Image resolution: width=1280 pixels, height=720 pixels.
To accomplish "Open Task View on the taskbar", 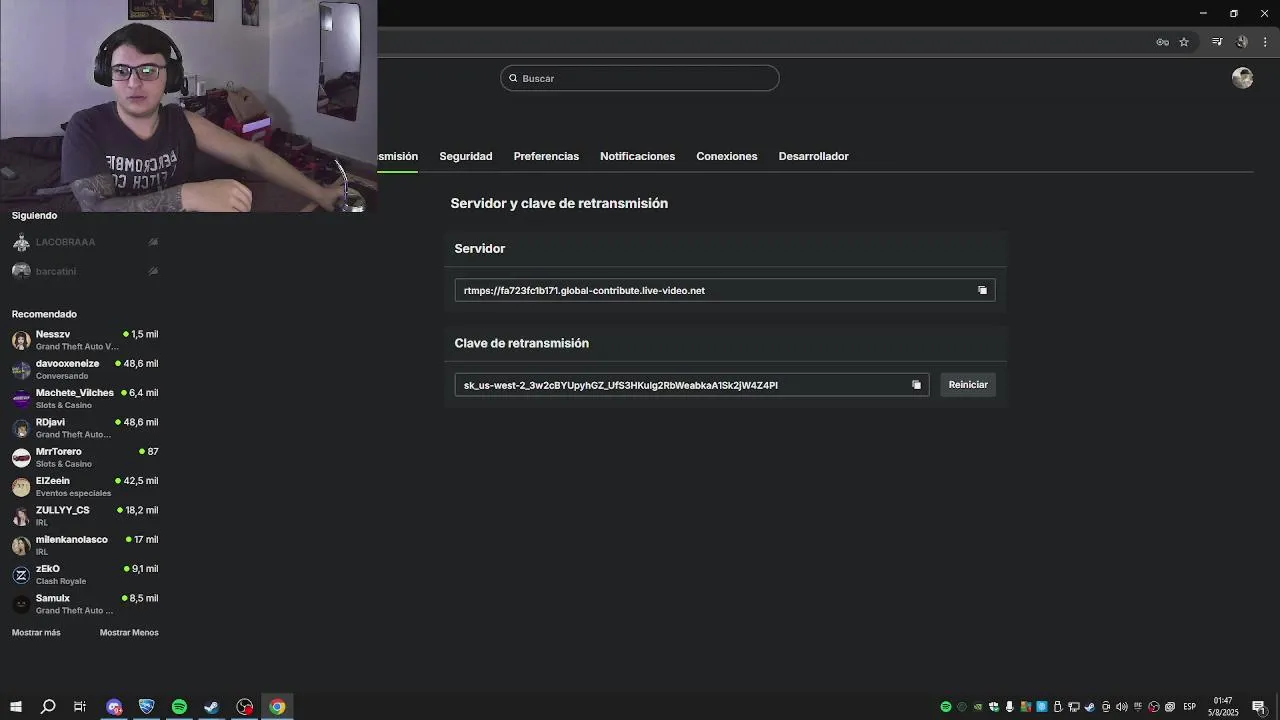I will coord(80,707).
